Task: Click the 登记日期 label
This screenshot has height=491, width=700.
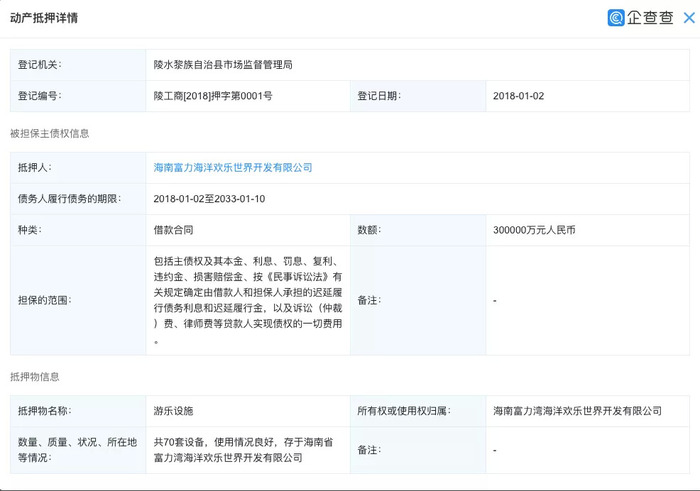Action: click(379, 96)
